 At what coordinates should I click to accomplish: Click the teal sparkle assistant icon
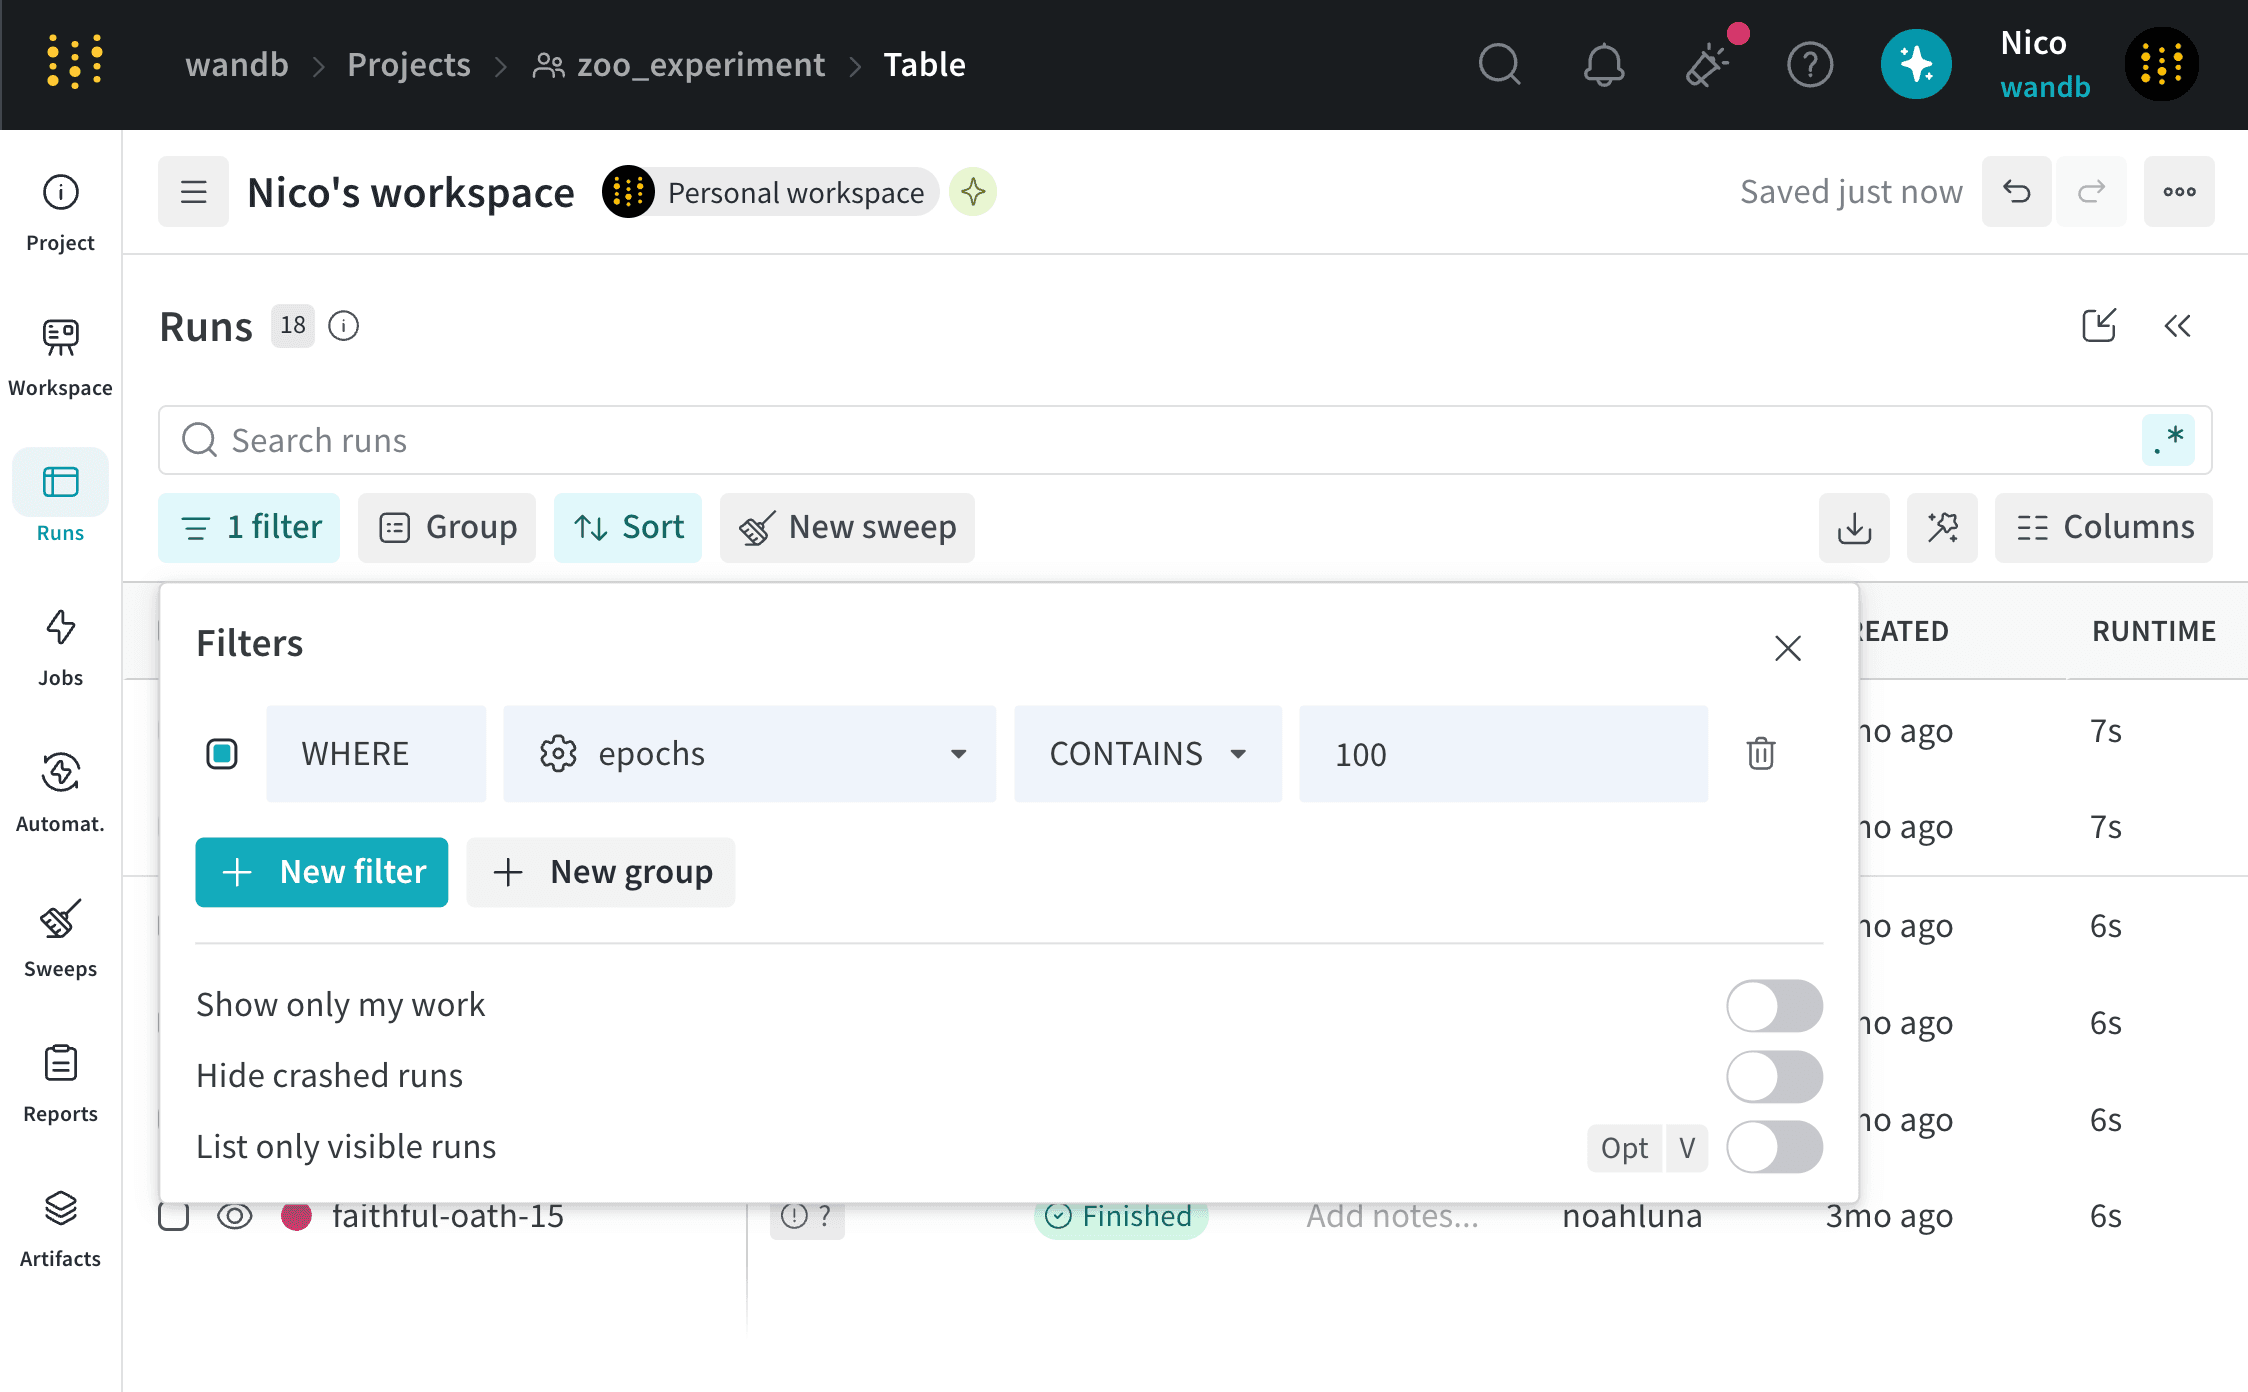[x=1916, y=65]
